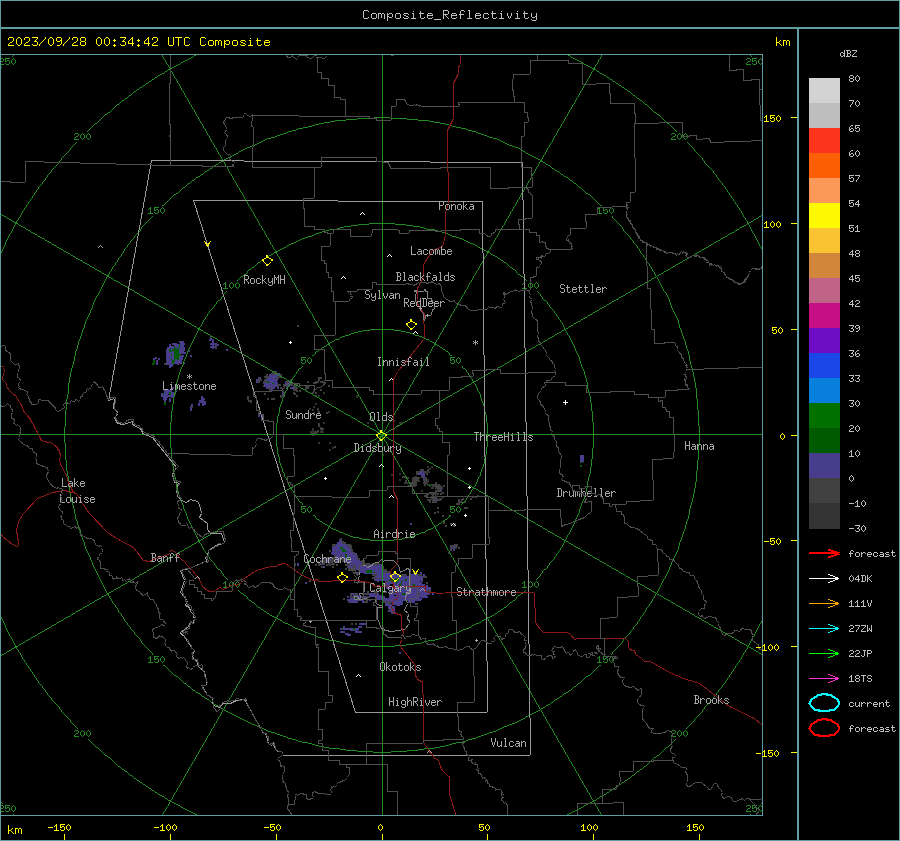Viewport: 900px width, 841px height.
Task: Click the yellow diamond marker south of Cochrane
Action: pyautogui.click(x=343, y=578)
